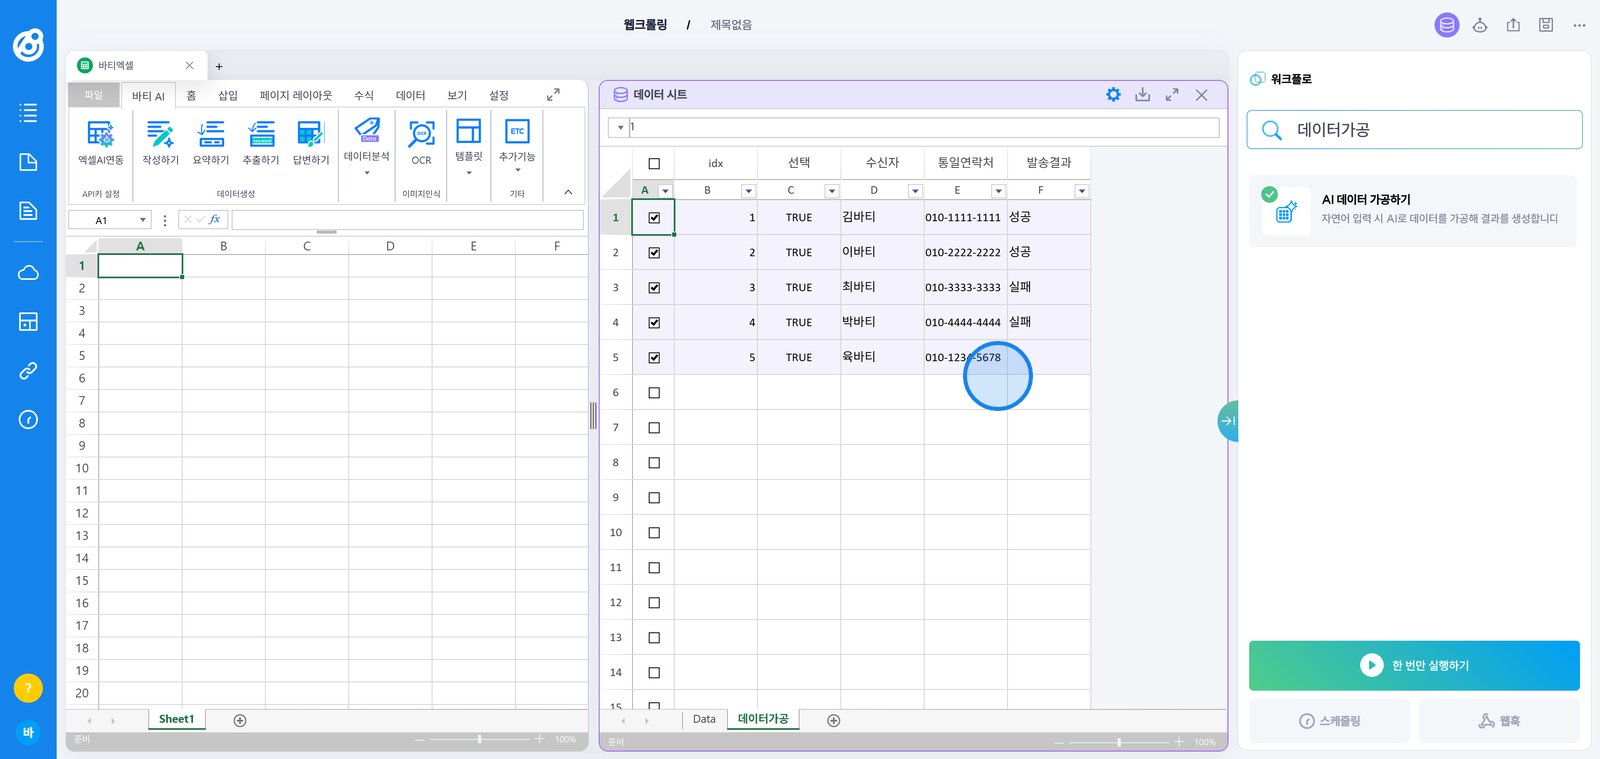Viewport: 1600px width, 759px height.
Task: Switch to the 페이지 레이아웃 tab
Action: [296, 96]
